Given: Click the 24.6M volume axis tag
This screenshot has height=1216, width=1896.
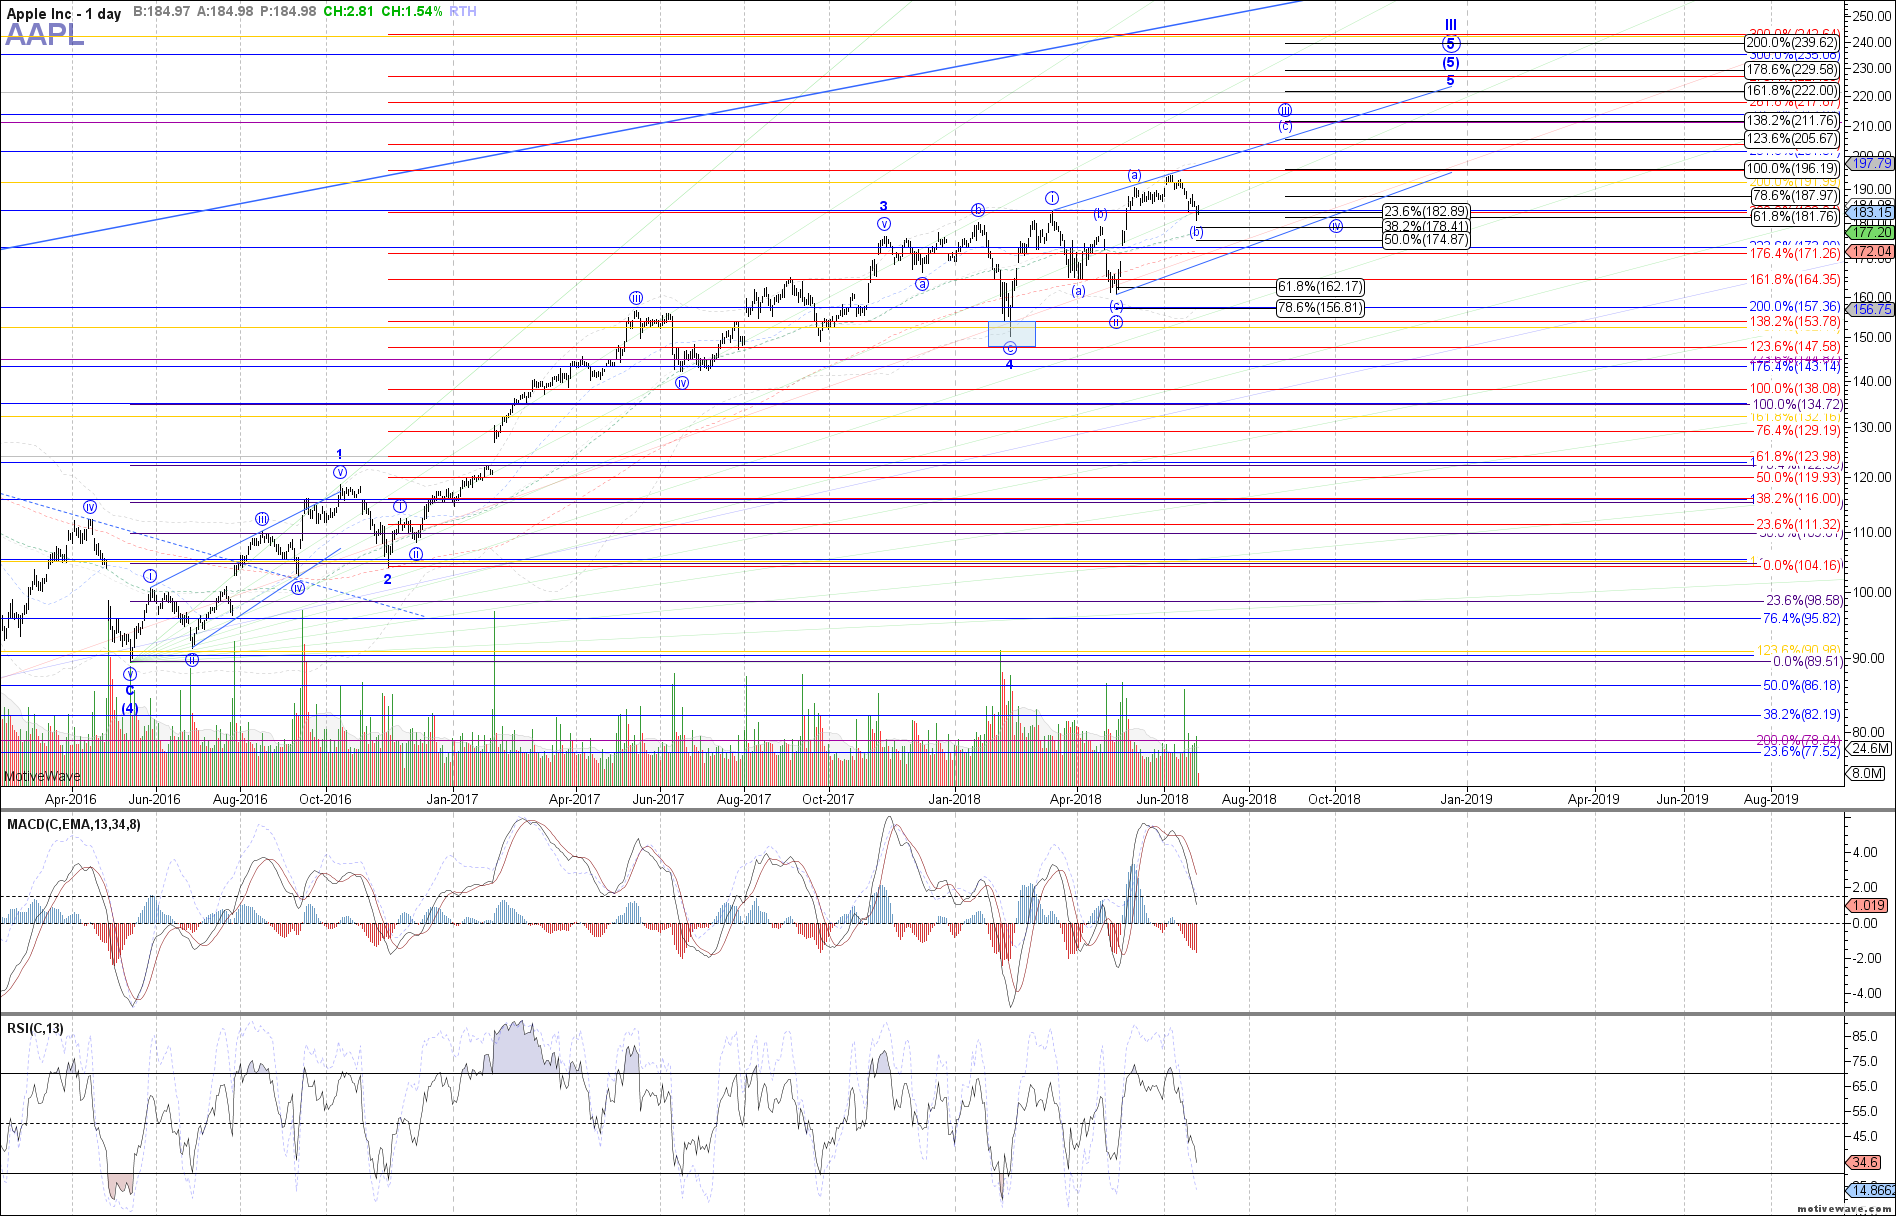Looking at the screenshot, I should click(x=1869, y=749).
